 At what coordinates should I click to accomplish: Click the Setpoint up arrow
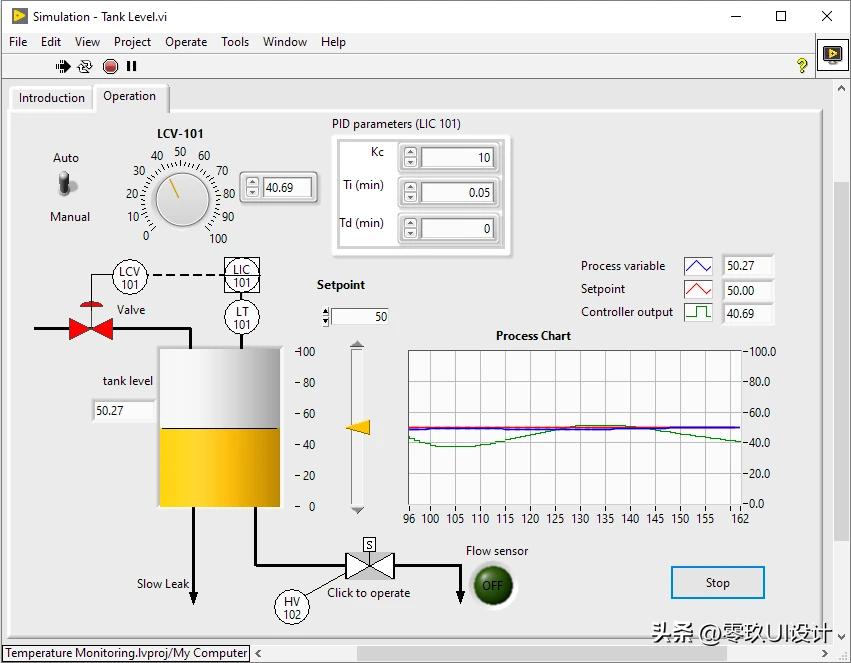[x=324, y=311]
